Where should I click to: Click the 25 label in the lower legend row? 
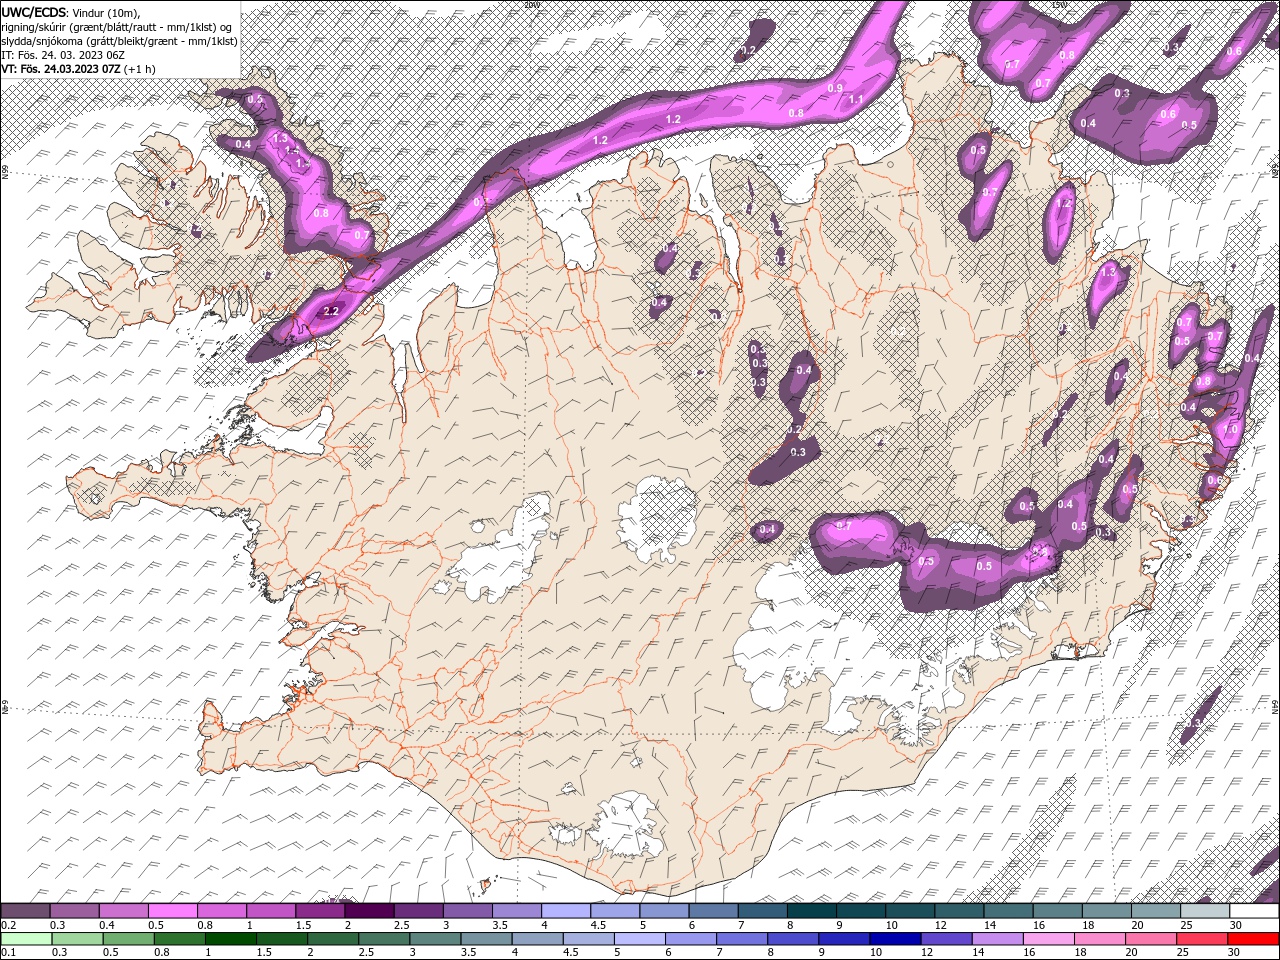click(1182, 952)
